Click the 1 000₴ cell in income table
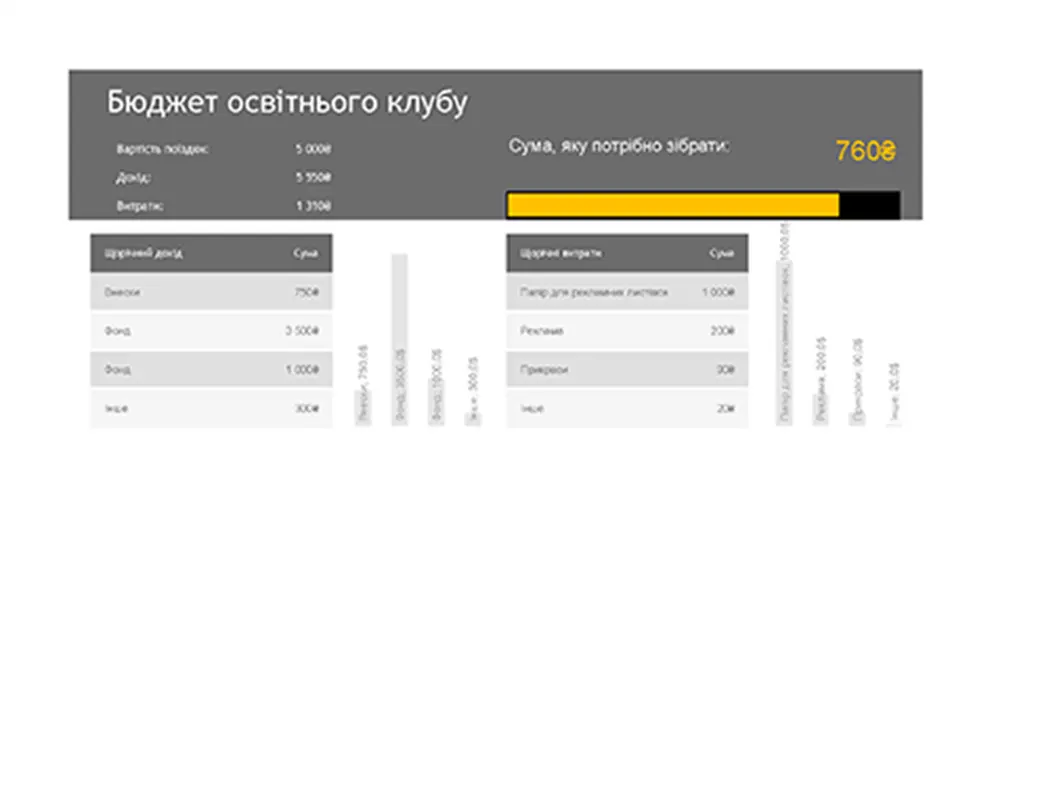The image size is (1038, 800). pos(303,370)
